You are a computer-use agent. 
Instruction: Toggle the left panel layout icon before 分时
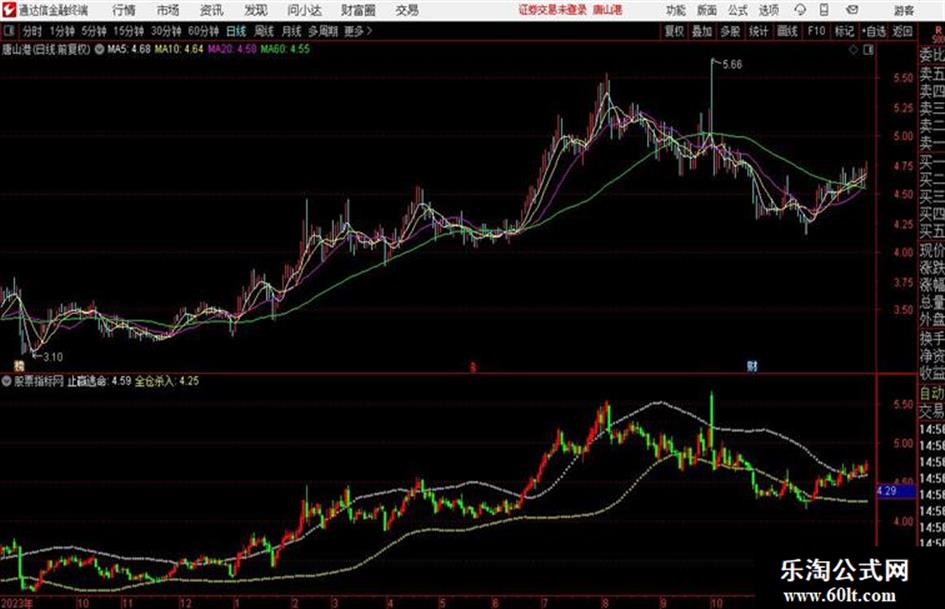coord(8,31)
